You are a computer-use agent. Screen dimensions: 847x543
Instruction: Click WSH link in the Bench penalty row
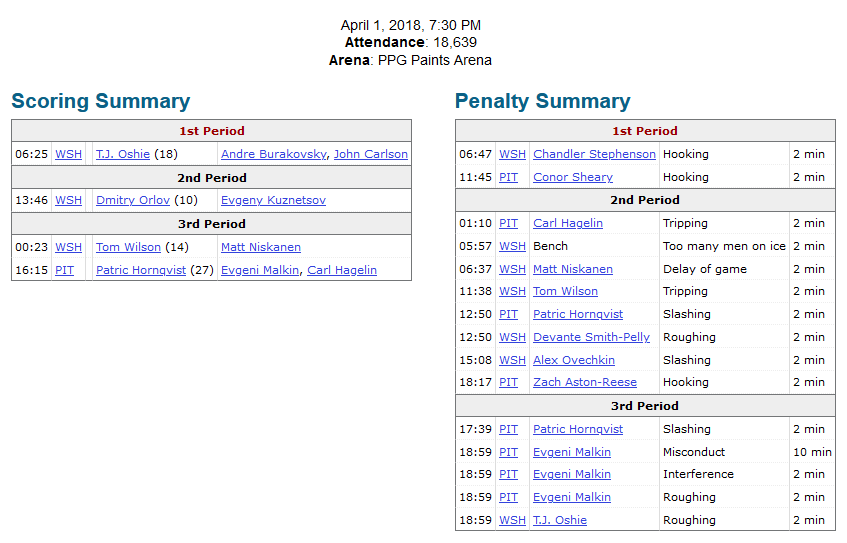pos(512,246)
